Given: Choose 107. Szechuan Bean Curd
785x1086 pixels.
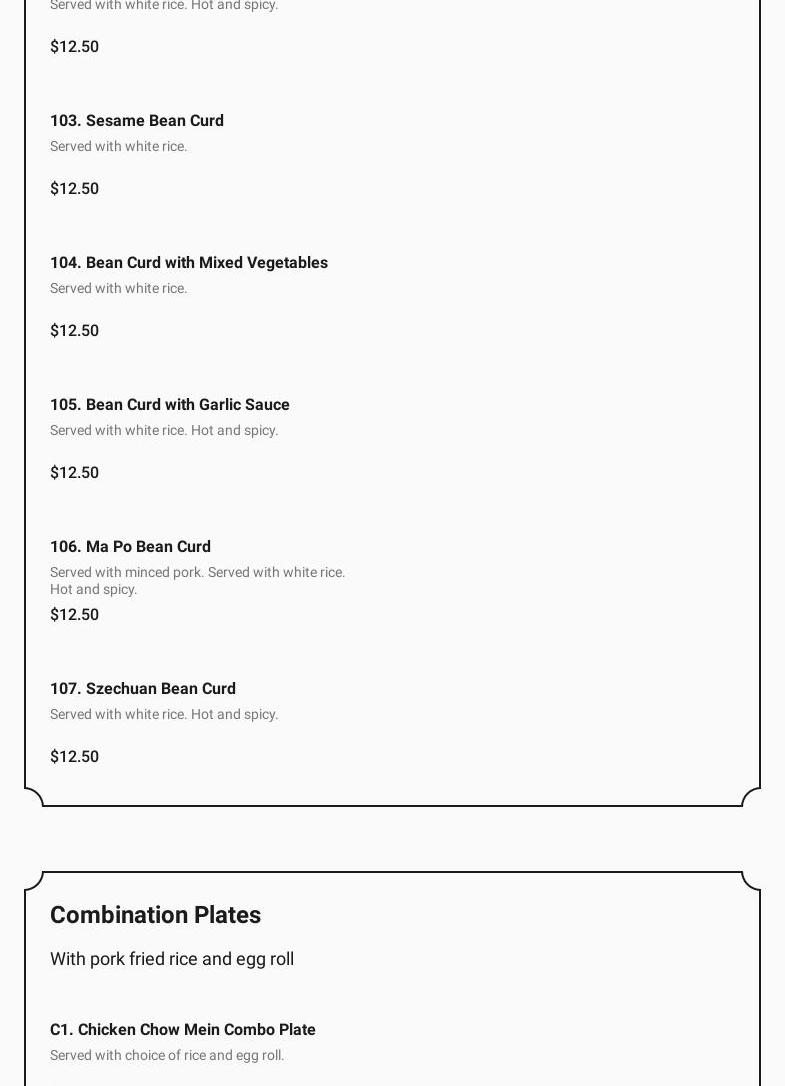Looking at the screenshot, I should (x=143, y=688).
